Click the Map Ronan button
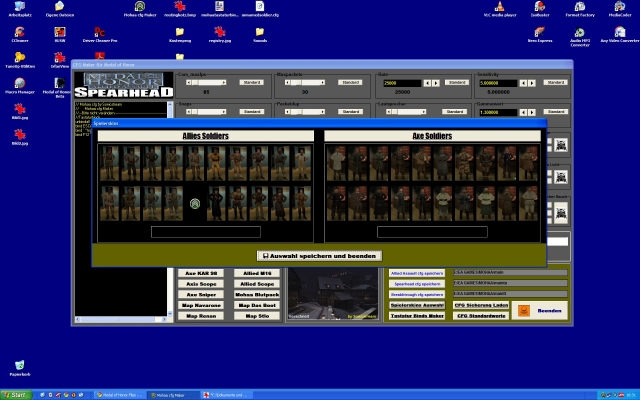Screen dimensions: 640x400 tap(201, 316)
